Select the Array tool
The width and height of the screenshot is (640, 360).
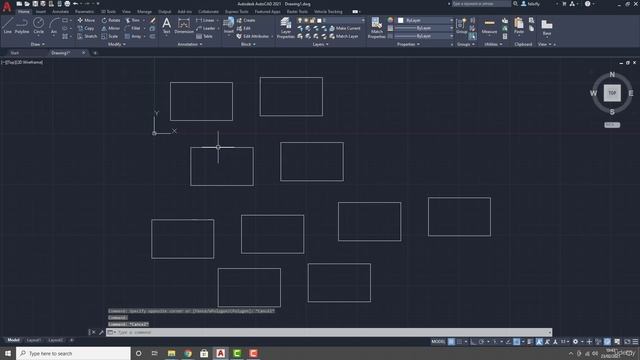click(x=133, y=36)
